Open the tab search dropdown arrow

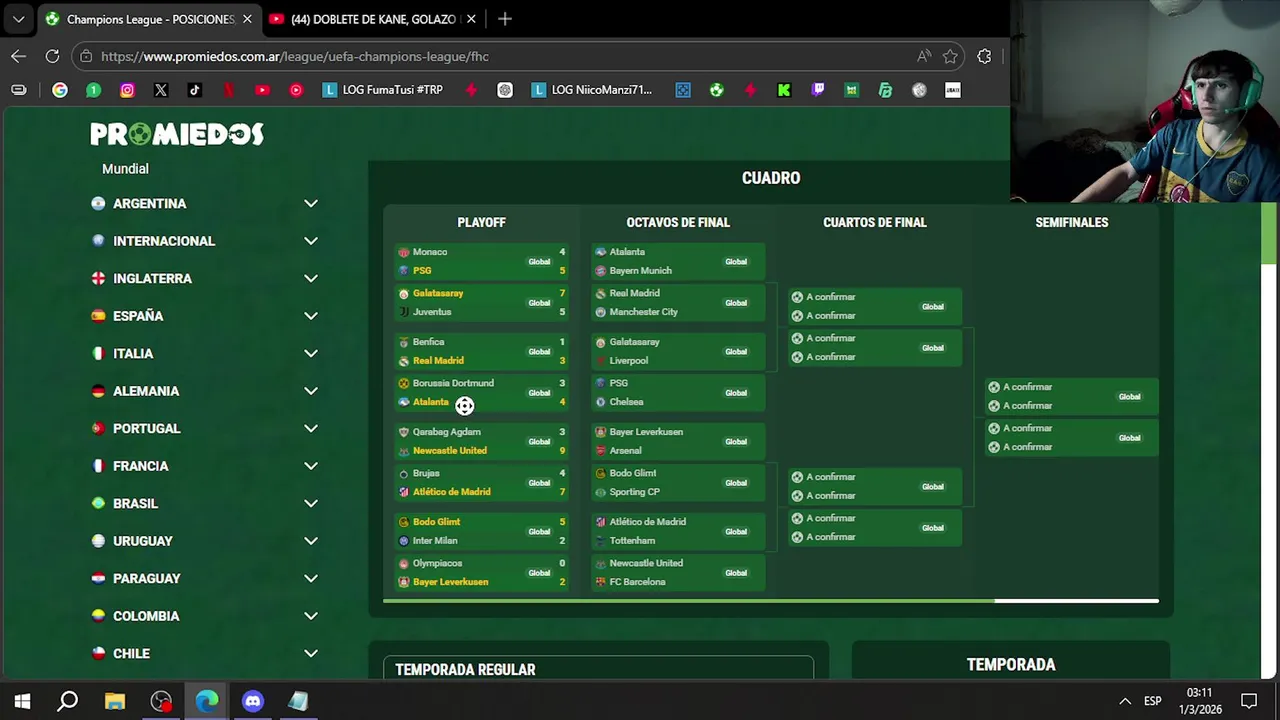(x=18, y=19)
